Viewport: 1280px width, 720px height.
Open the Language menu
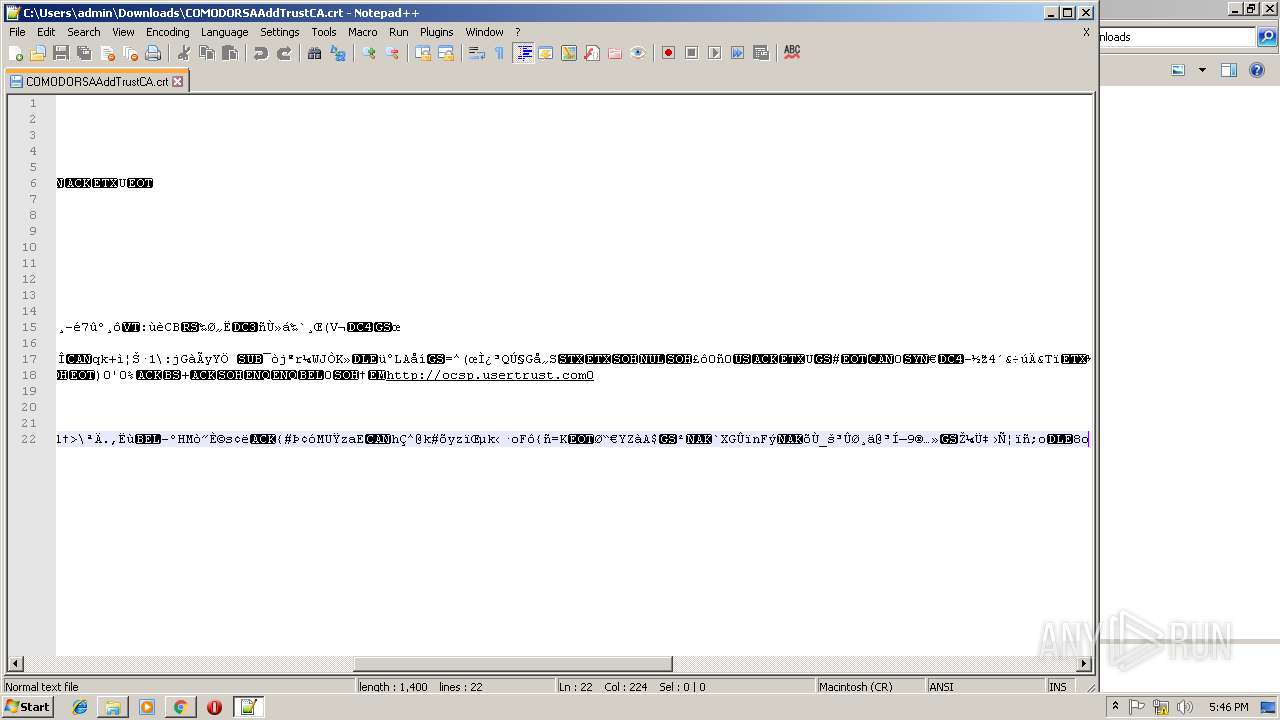tap(224, 32)
